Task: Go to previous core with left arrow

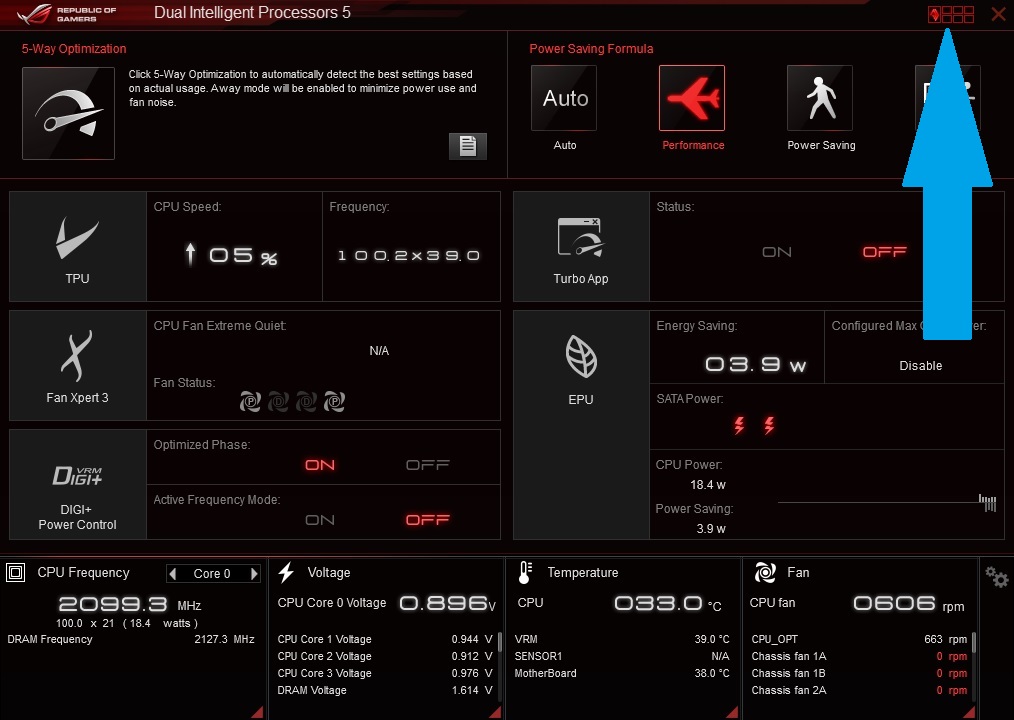Action: 172,574
